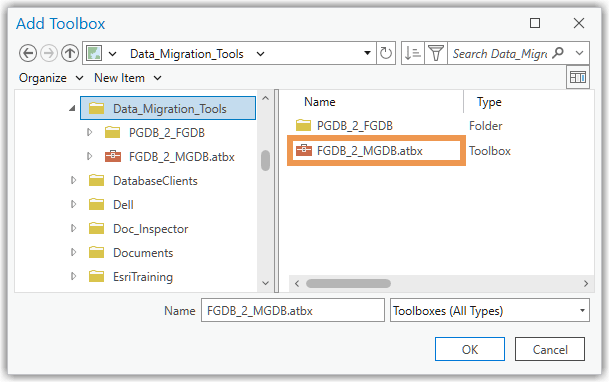Viewport: 610px width, 383px height.
Task: Expand the Doc_Inspector folder node
Action: pyautogui.click(x=73, y=228)
